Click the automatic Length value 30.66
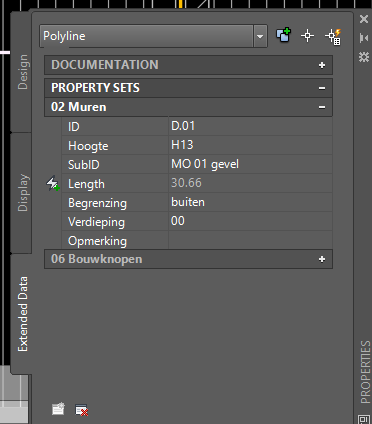Viewport: 372px width, 424px height. (x=250, y=183)
